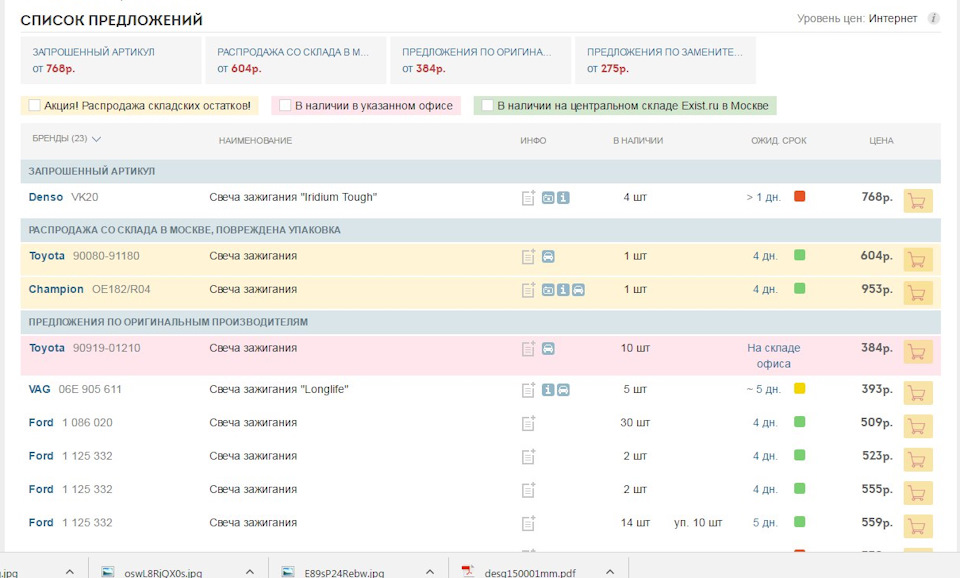Click car applicability icon for Toyota 90919-01210

pos(548,348)
